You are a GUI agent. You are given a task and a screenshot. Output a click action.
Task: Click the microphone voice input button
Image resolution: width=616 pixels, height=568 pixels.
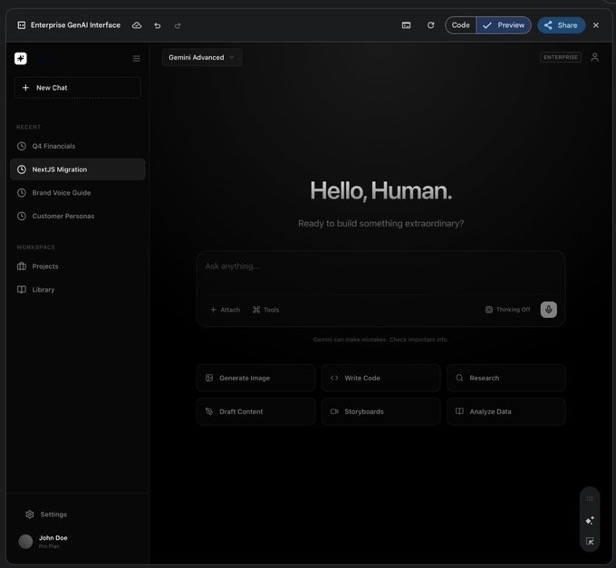pyautogui.click(x=548, y=310)
